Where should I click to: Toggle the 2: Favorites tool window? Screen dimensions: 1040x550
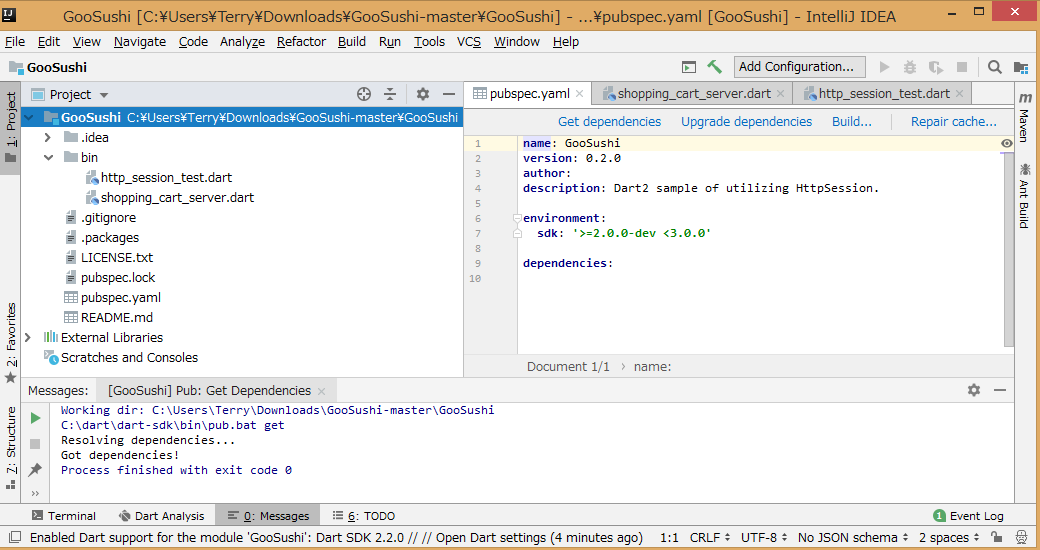pyautogui.click(x=11, y=342)
